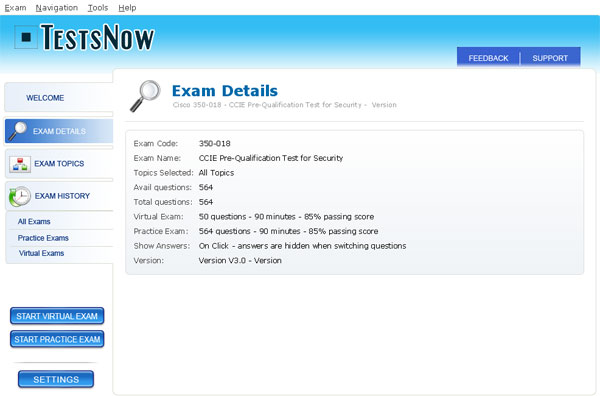Start the virtual exam

pyautogui.click(x=57, y=316)
